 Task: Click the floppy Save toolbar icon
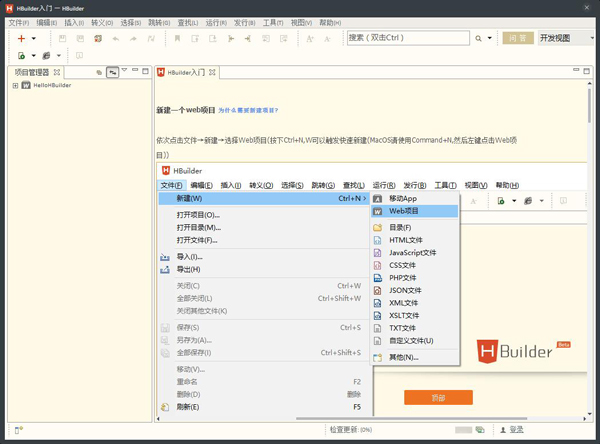tap(62, 38)
